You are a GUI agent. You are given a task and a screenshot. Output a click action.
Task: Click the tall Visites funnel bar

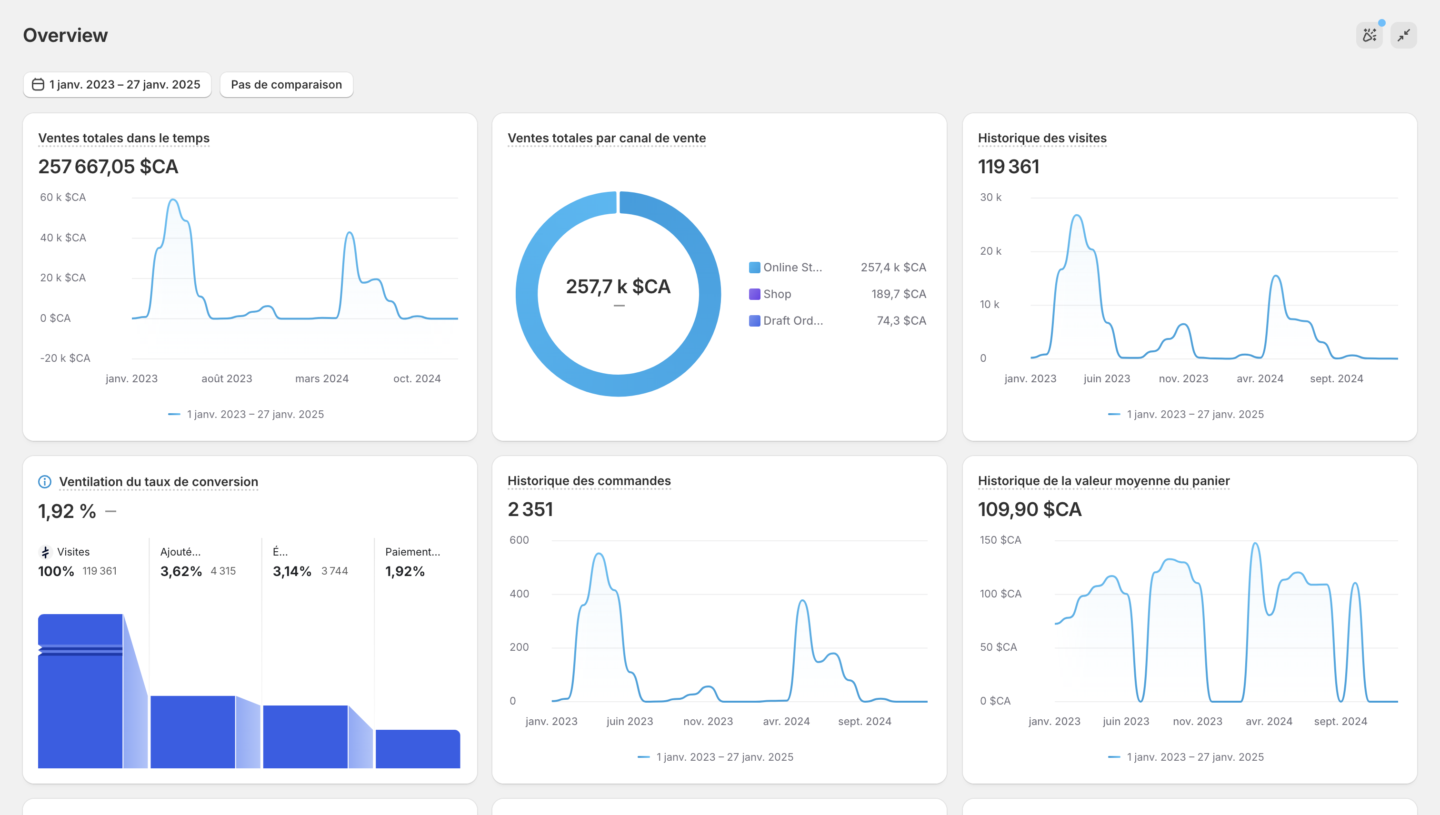click(80, 700)
